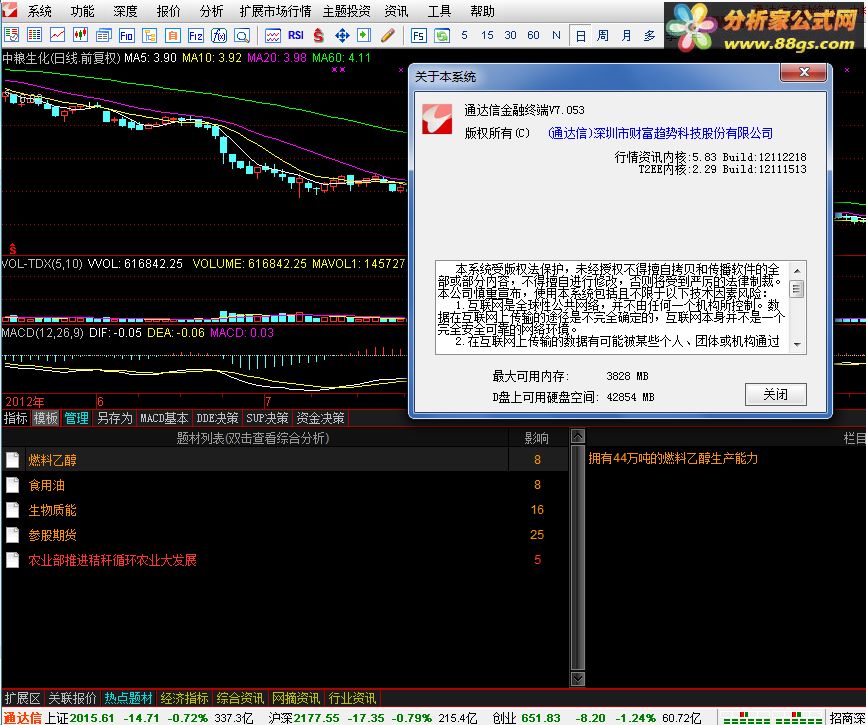Screen dimensions: 866x725
Task: Click the F12 trading icon
Action: click(196, 35)
